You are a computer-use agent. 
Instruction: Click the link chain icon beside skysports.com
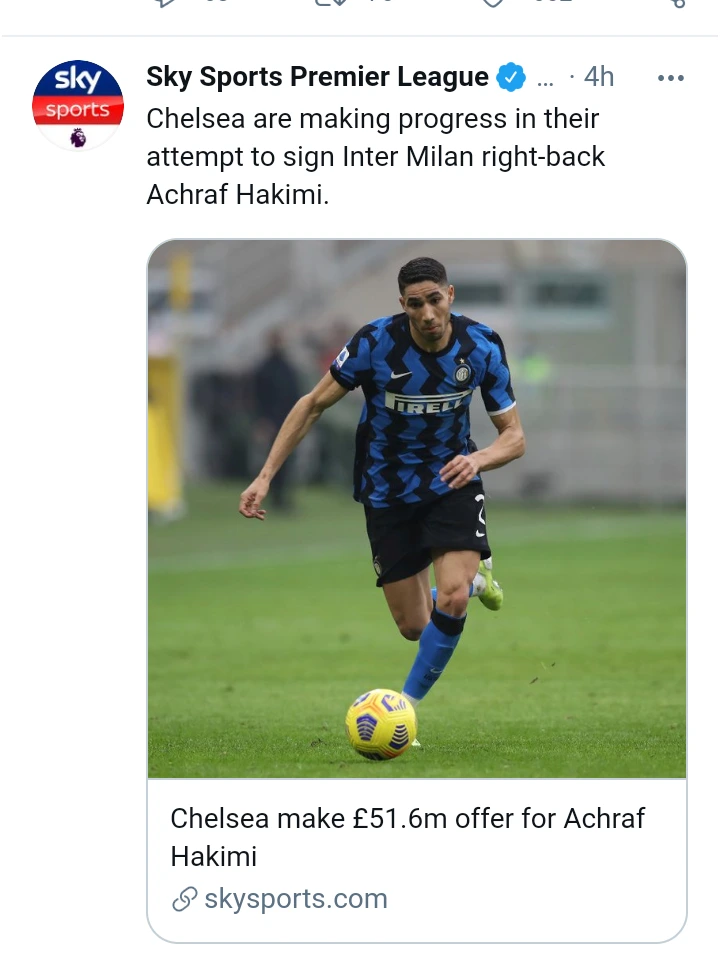[184, 899]
